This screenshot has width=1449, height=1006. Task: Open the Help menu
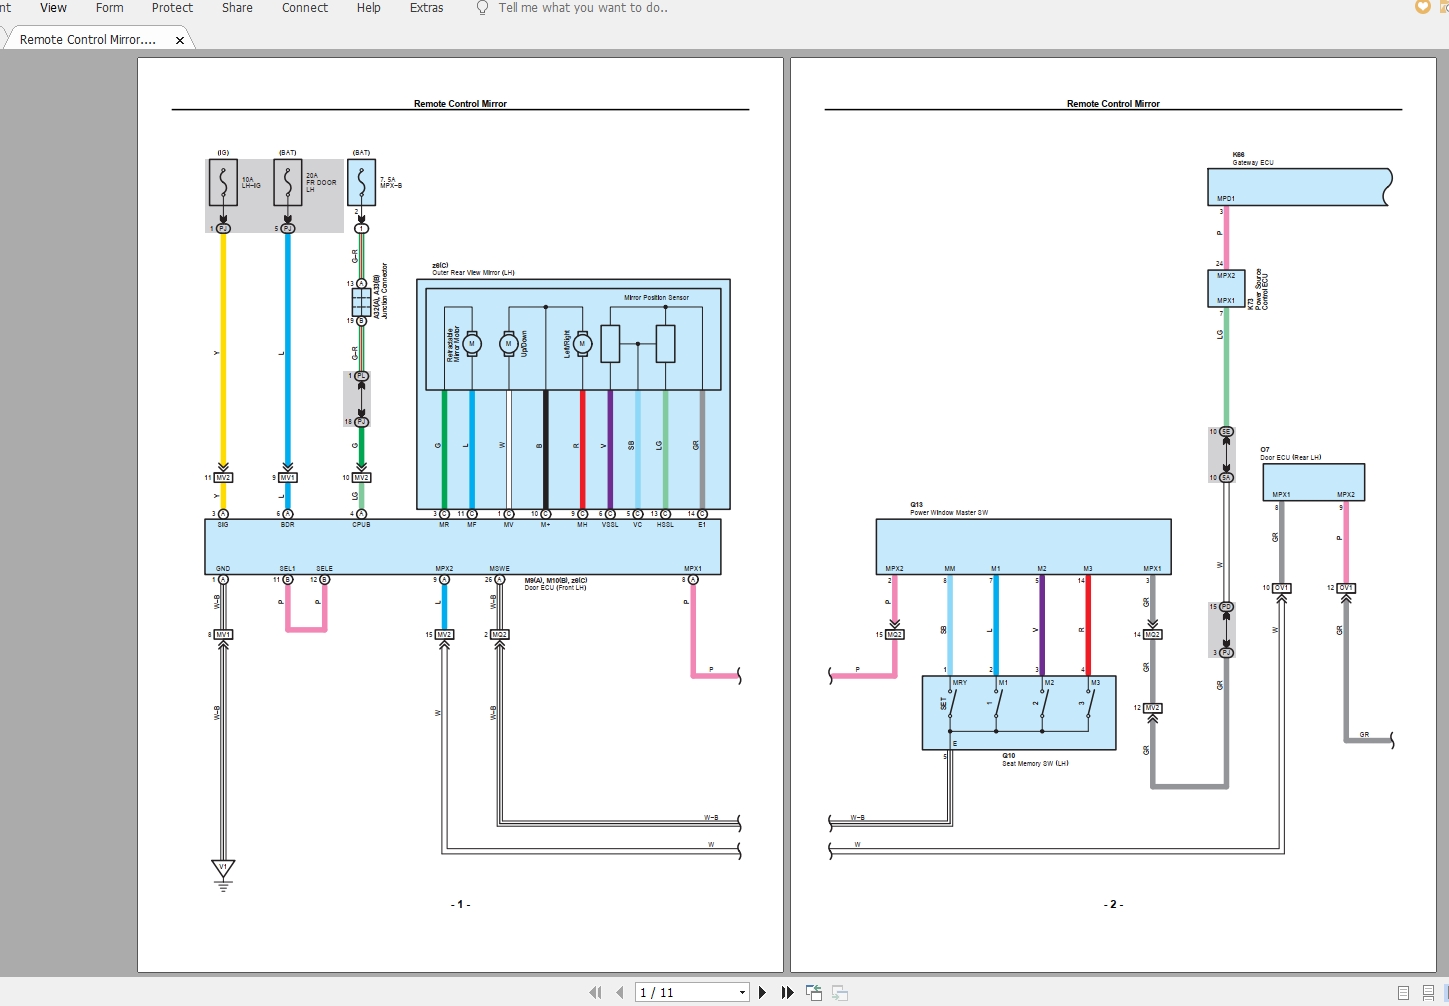pos(368,8)
